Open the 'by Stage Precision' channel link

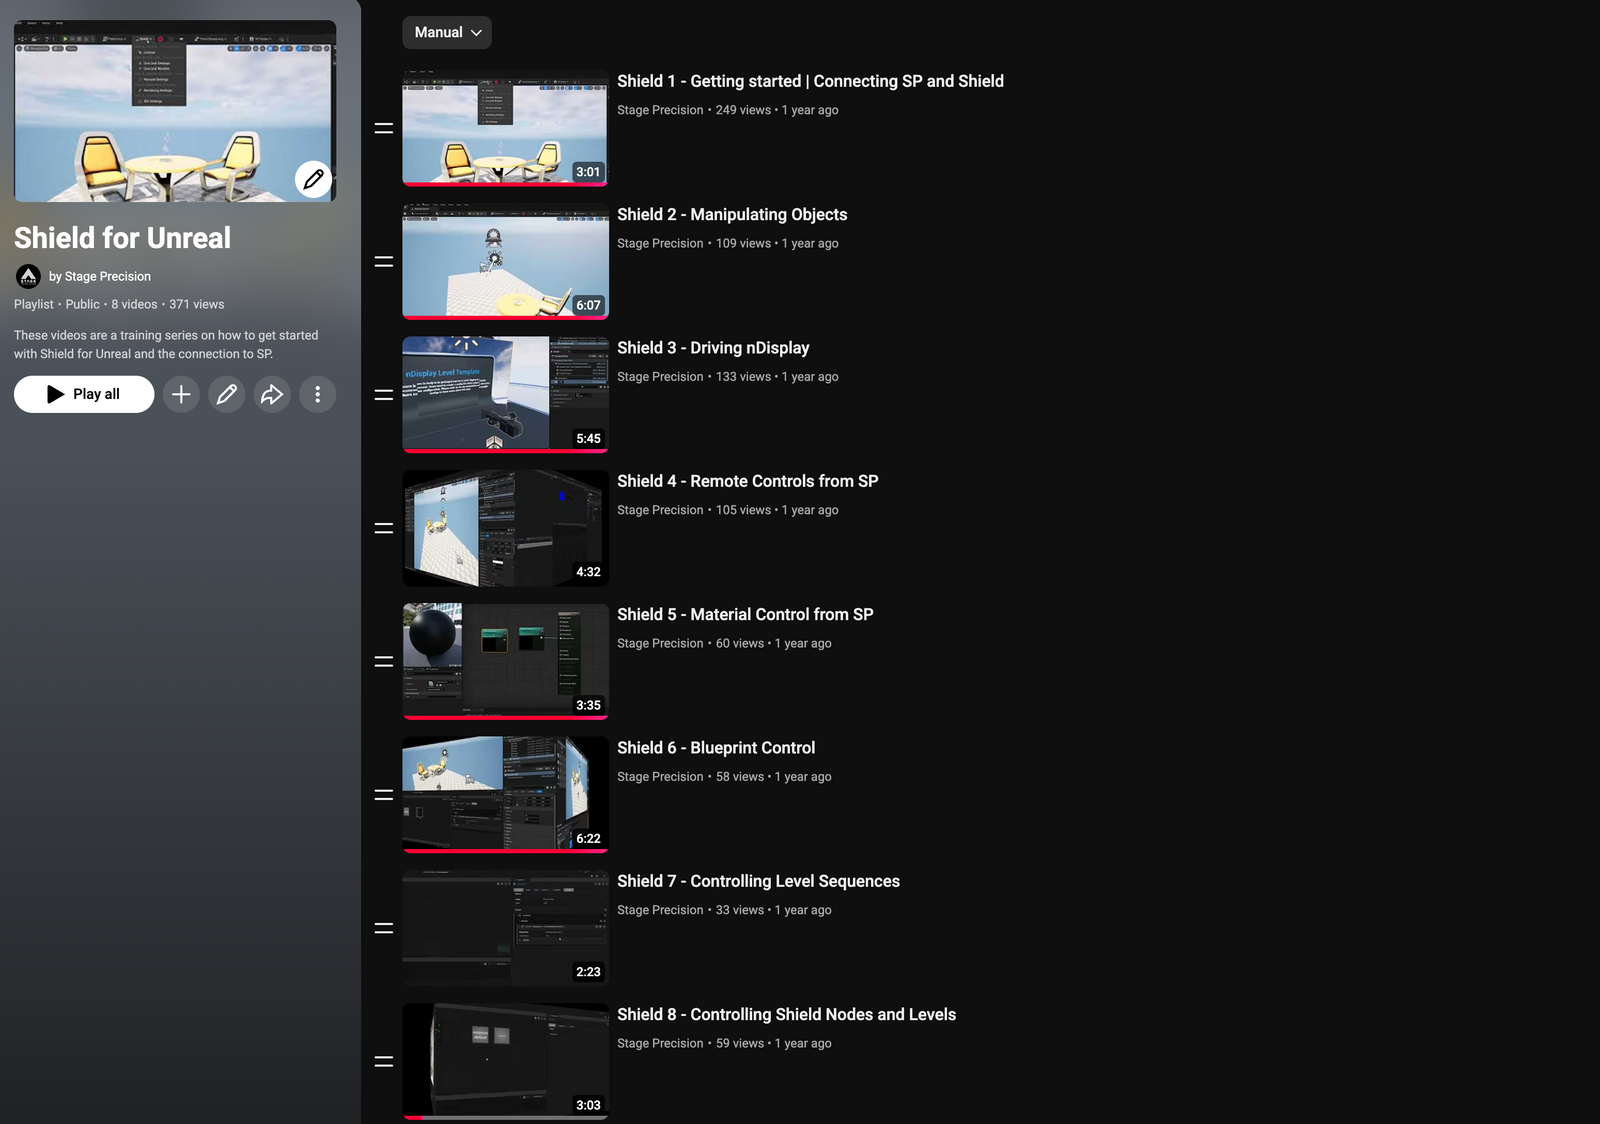coord(100,276)
